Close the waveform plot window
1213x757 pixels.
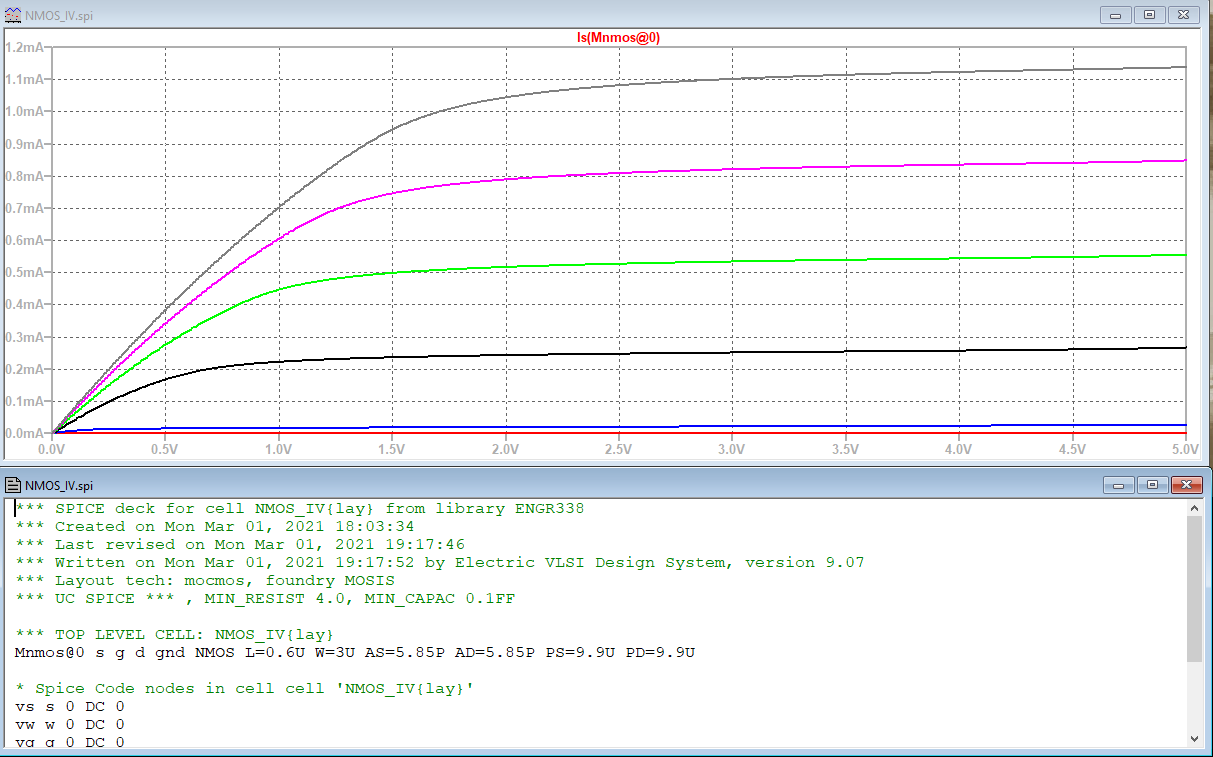pos(1183,15)
